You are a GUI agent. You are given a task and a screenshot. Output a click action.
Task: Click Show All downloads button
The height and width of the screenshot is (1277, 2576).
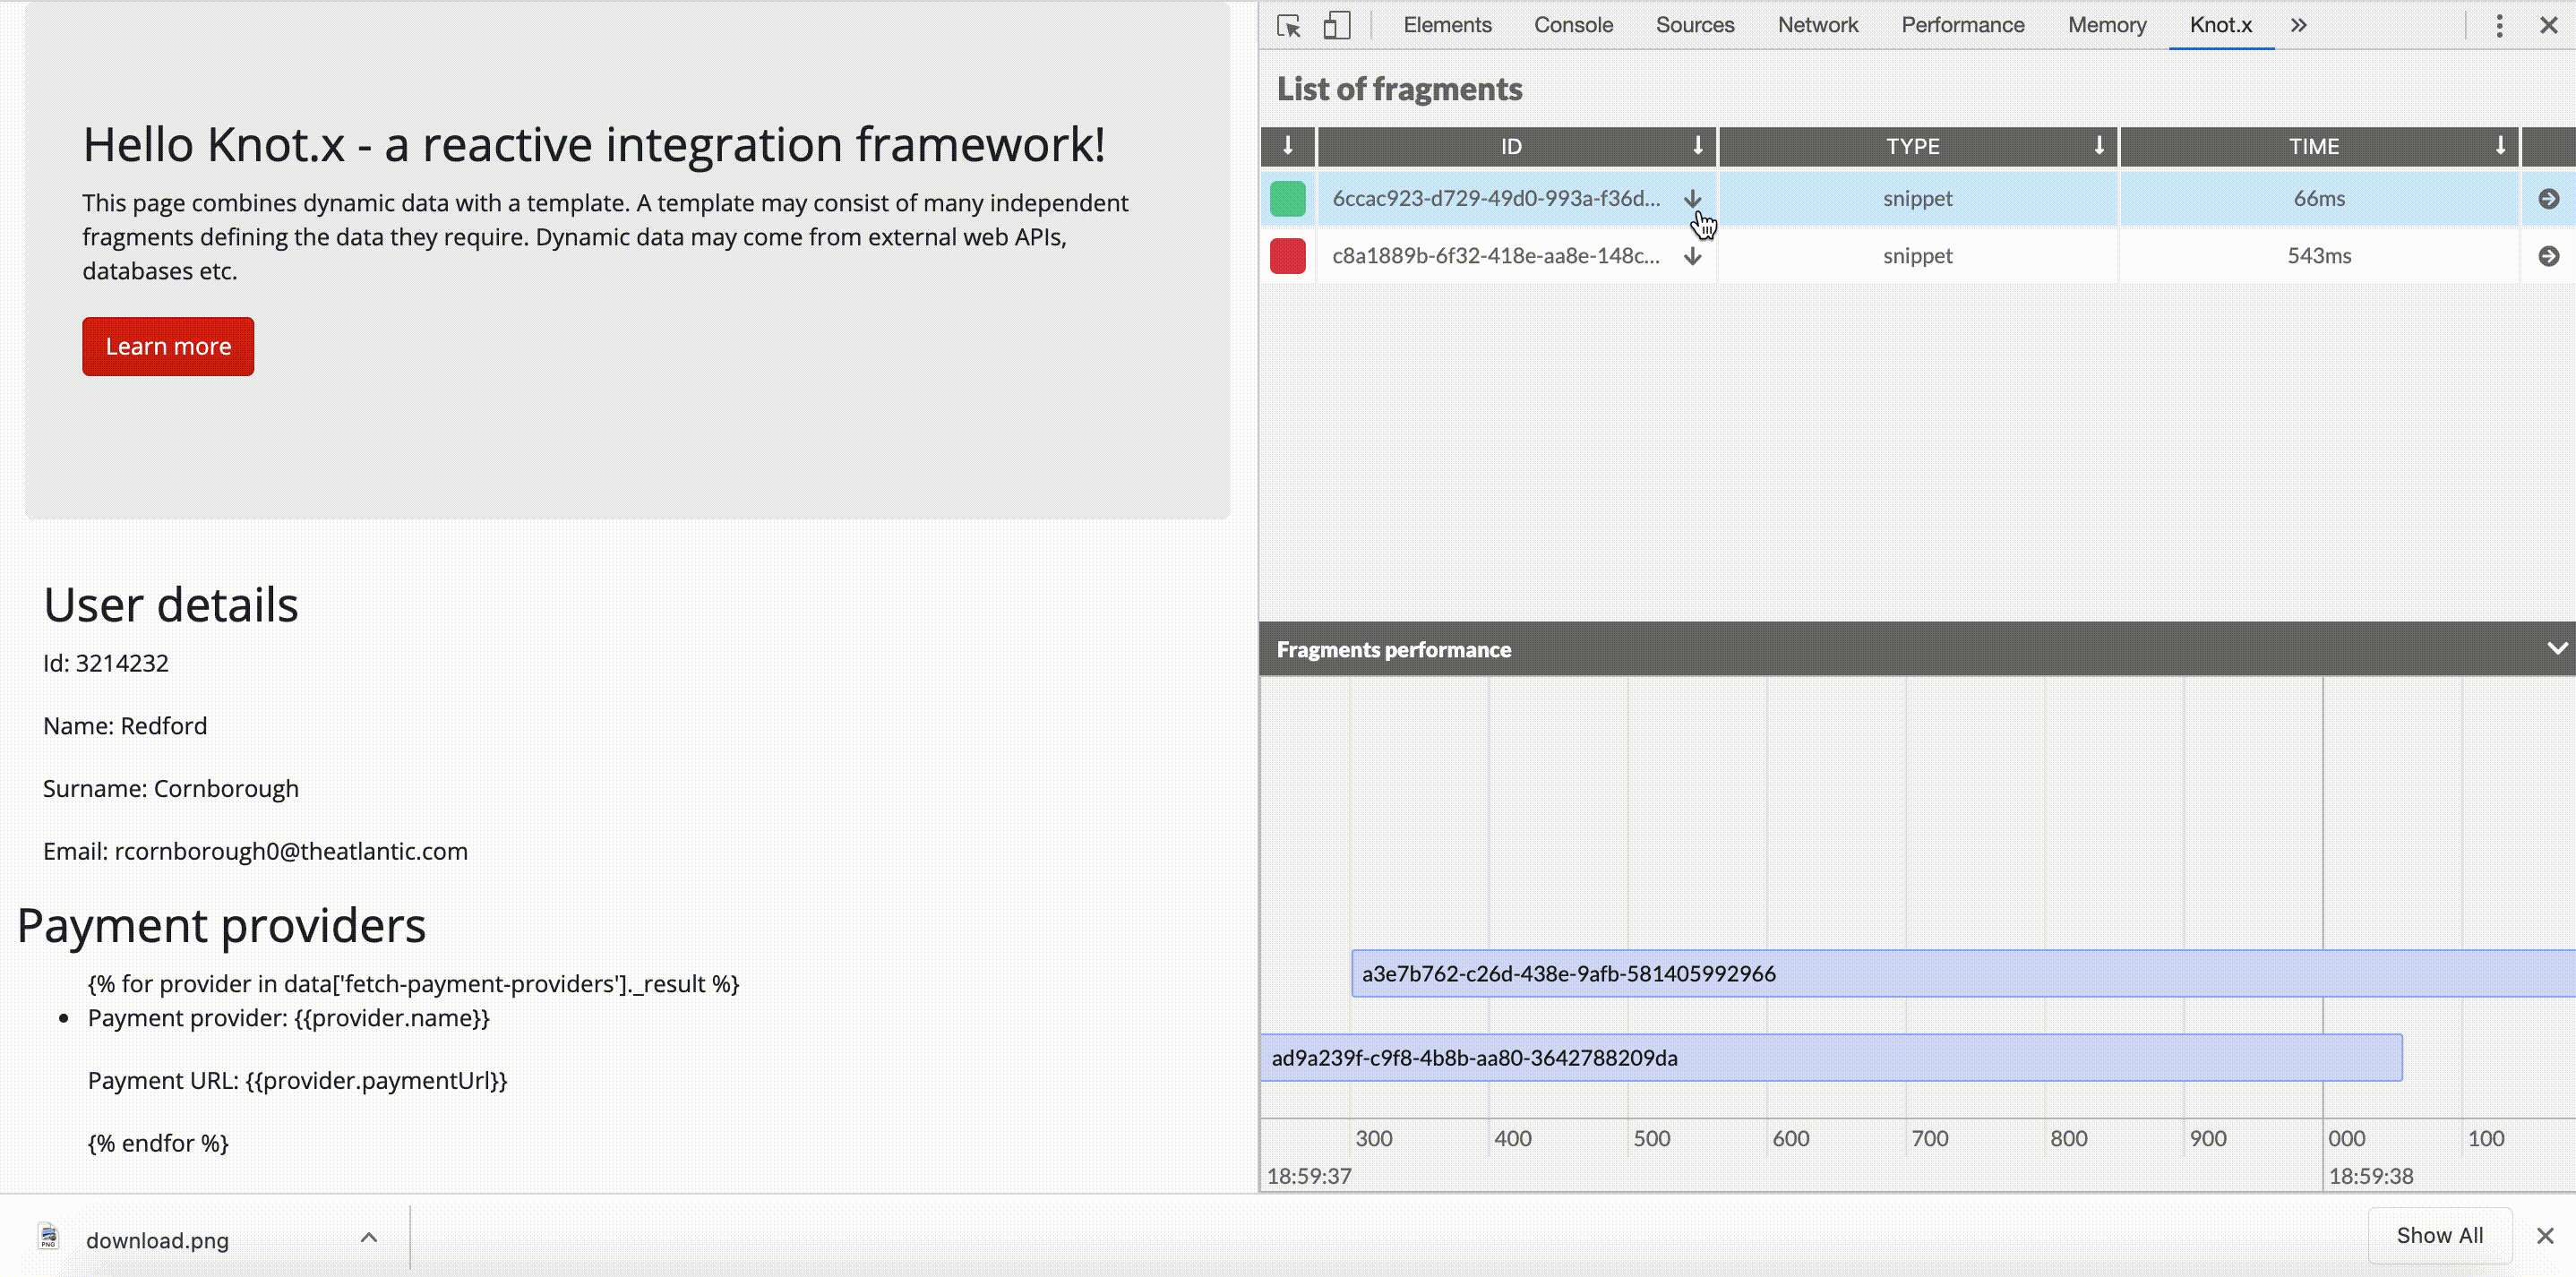click(2439, 1236)
